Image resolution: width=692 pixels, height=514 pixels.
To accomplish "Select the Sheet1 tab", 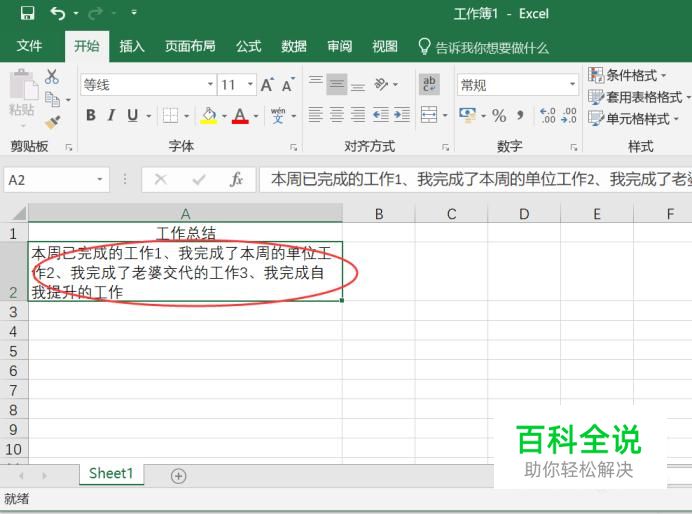I will tap(111, 473).
